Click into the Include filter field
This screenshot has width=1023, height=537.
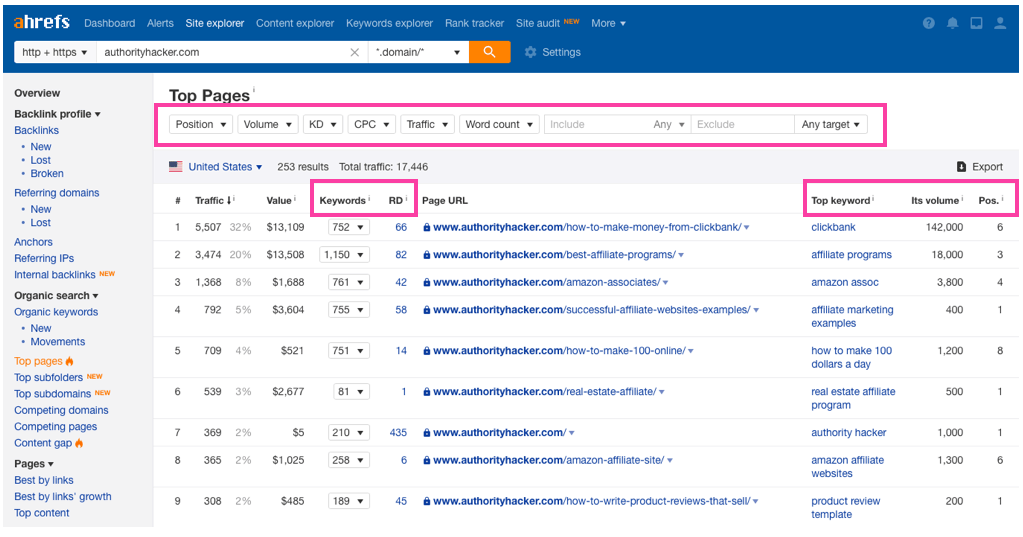(596, 124)
